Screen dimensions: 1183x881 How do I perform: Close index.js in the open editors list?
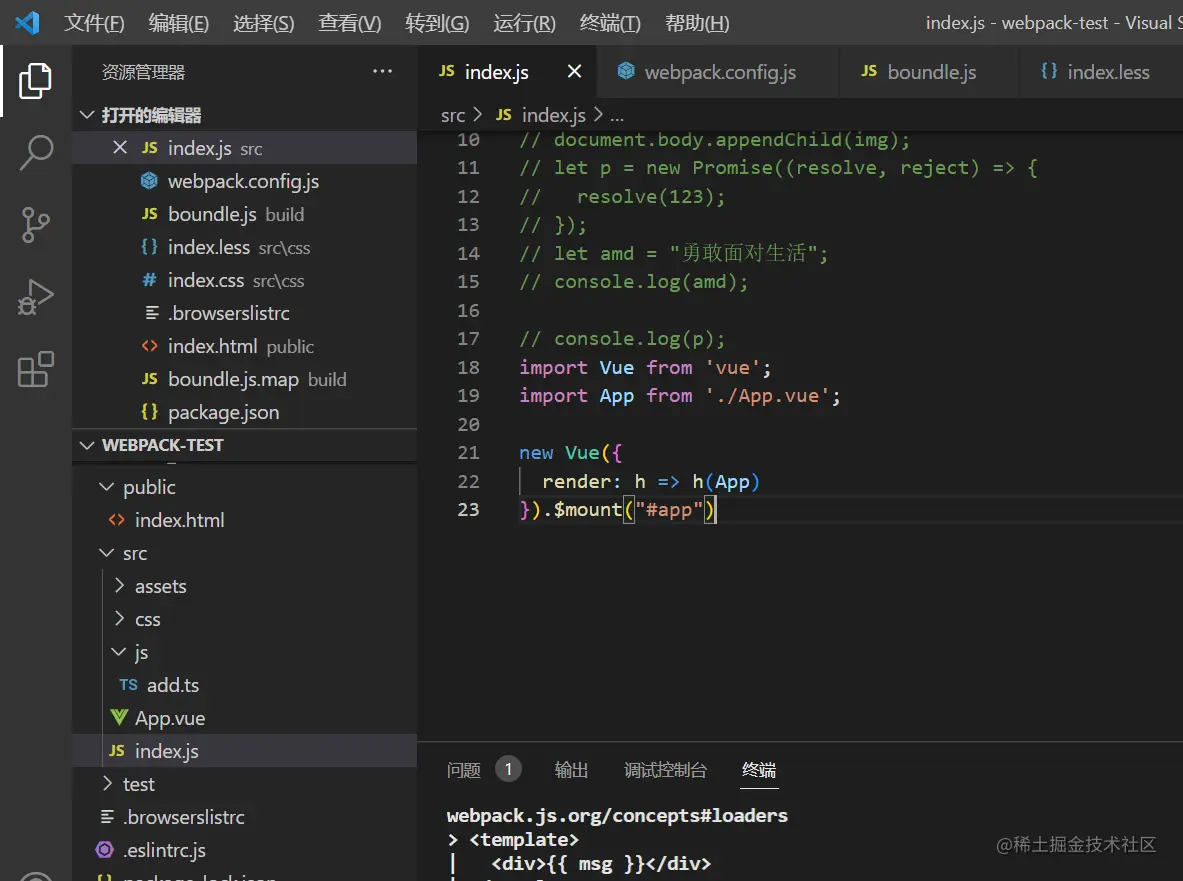pyautogui.click(x=120, y=148)
